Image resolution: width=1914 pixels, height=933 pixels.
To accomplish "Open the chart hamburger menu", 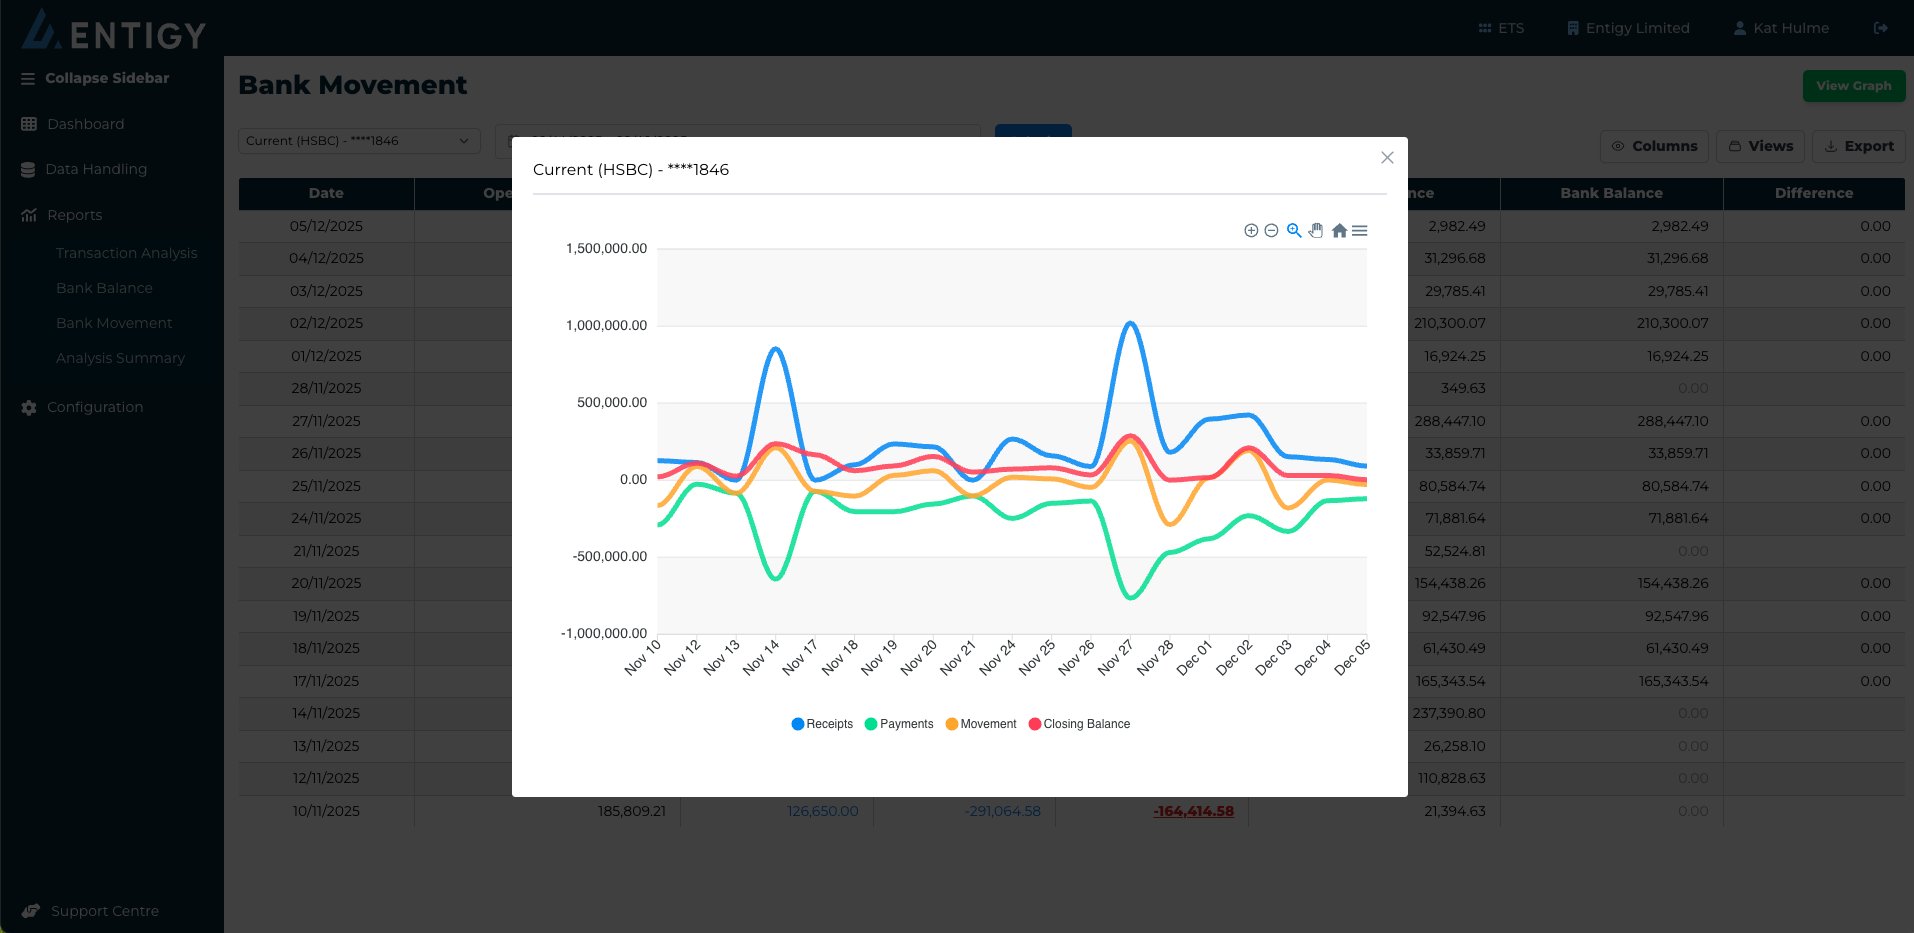I will (1359, 230).
